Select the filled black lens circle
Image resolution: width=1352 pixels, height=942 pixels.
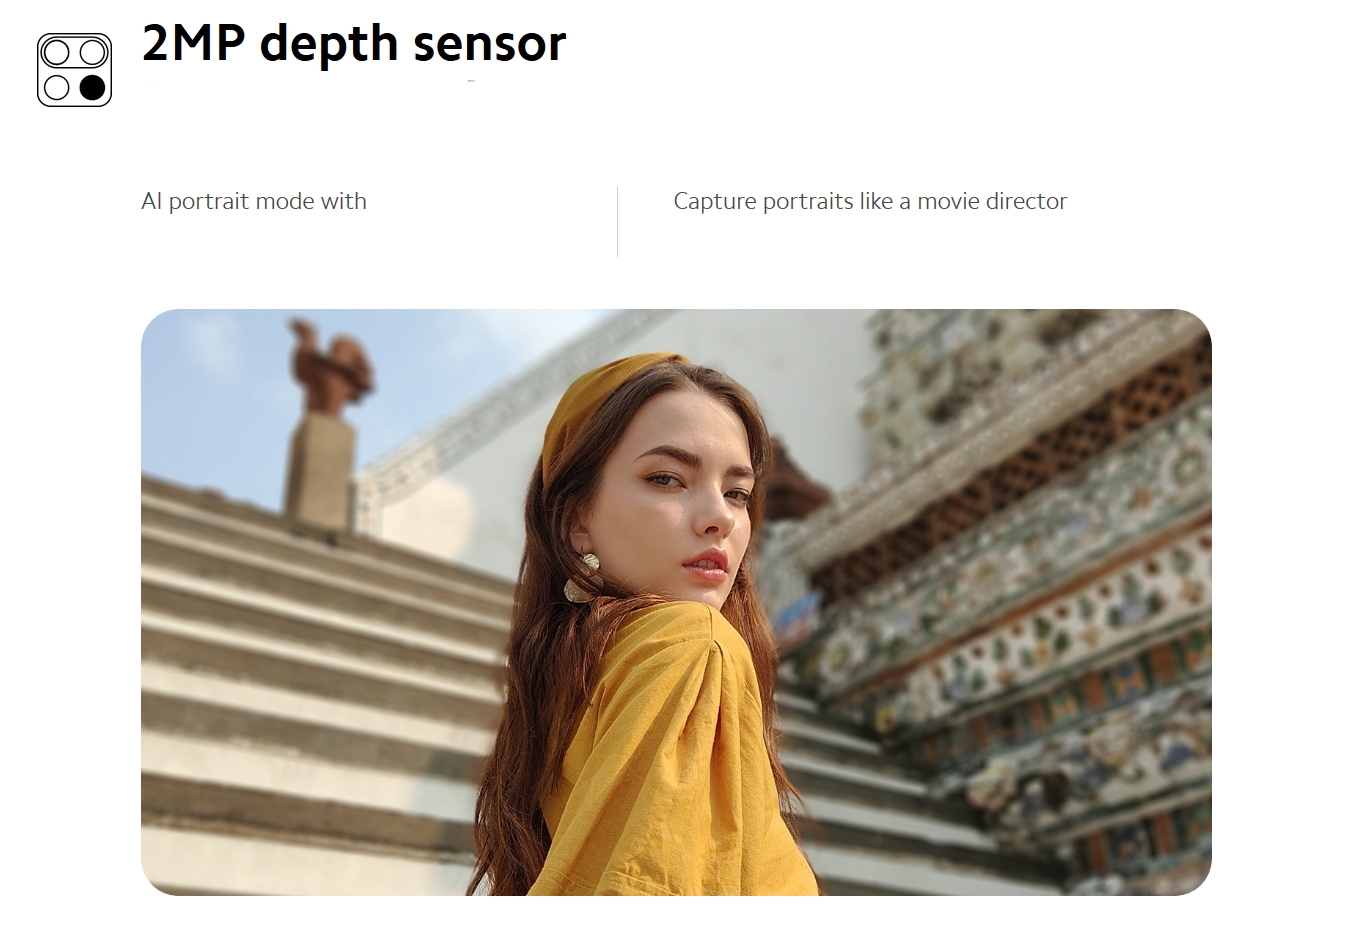[x=92, y=88]
